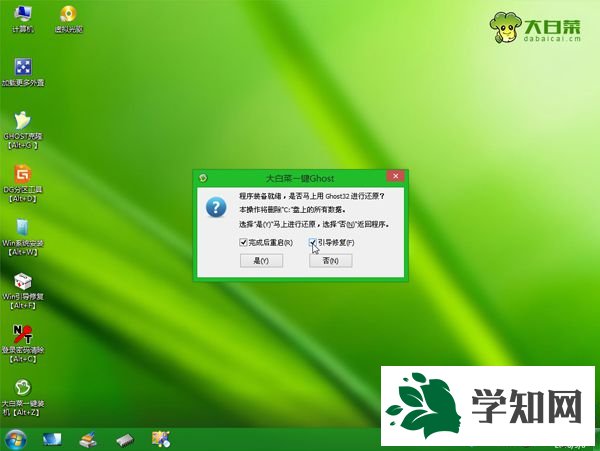600x451 pixels.
Task: Click the monitor icon on the taskbar
Action: (x=52, y=440)
